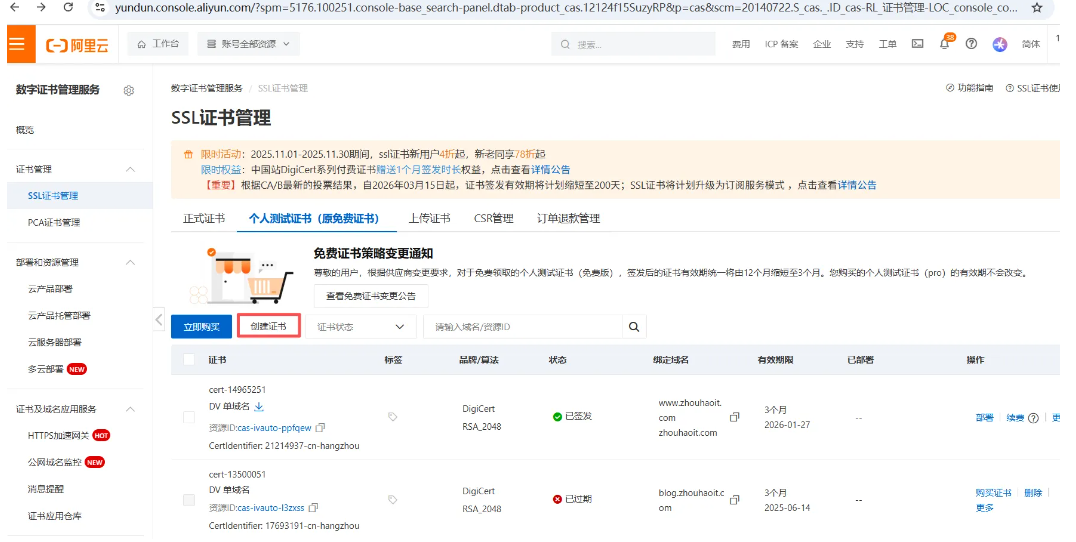Screen dimensions: 1076x542
Task: Click the 创建证书 button
Action: click(x=268, y=327)
